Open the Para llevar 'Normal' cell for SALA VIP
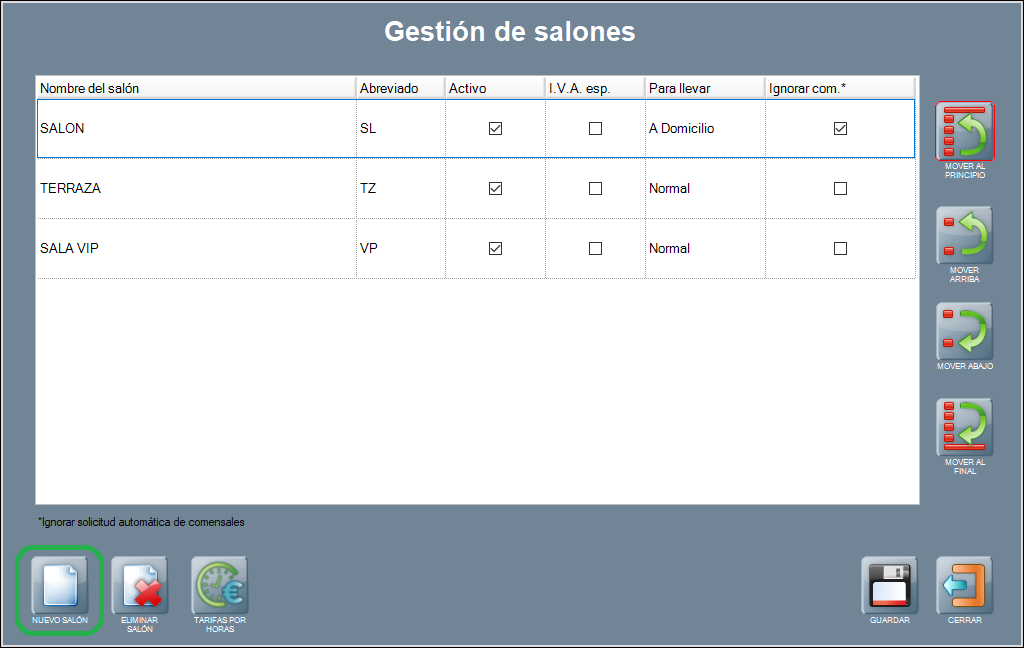1024x648 pixels. pos(704,249)
